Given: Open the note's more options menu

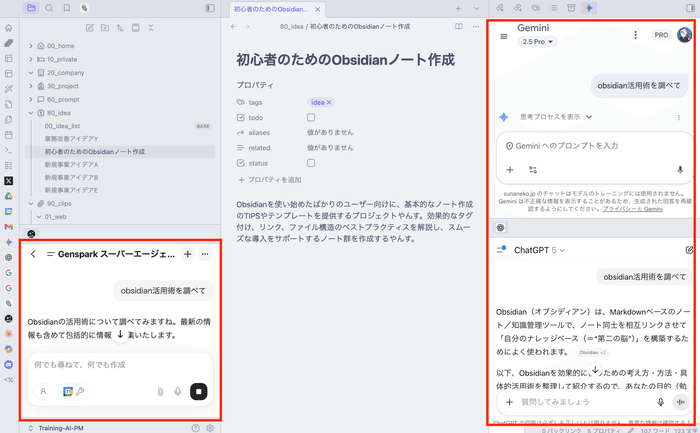Looking at the screenshot, I should click(x=476, y=26).
